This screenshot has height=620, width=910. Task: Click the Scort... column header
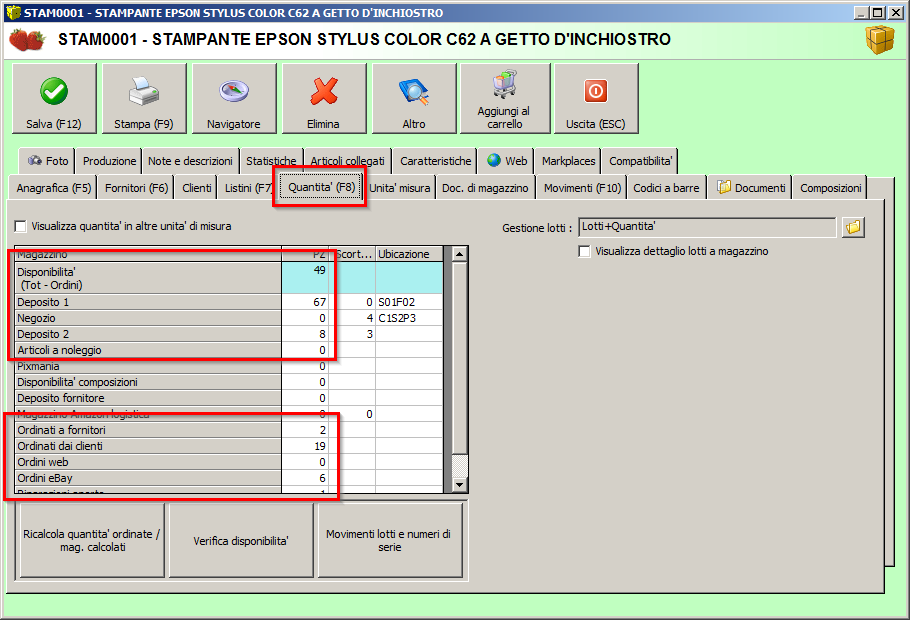(x=352, y=254)
